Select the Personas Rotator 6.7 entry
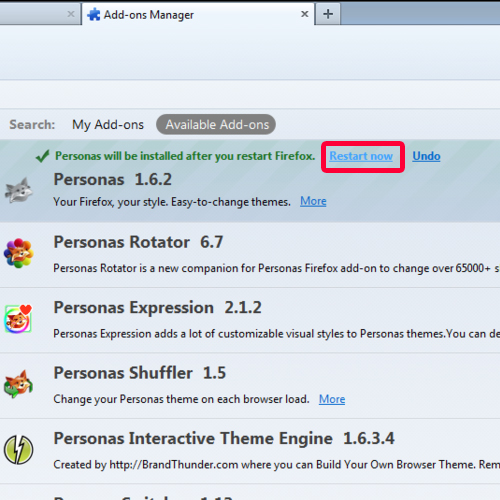The image size is (500, 500). click(250, 255)
